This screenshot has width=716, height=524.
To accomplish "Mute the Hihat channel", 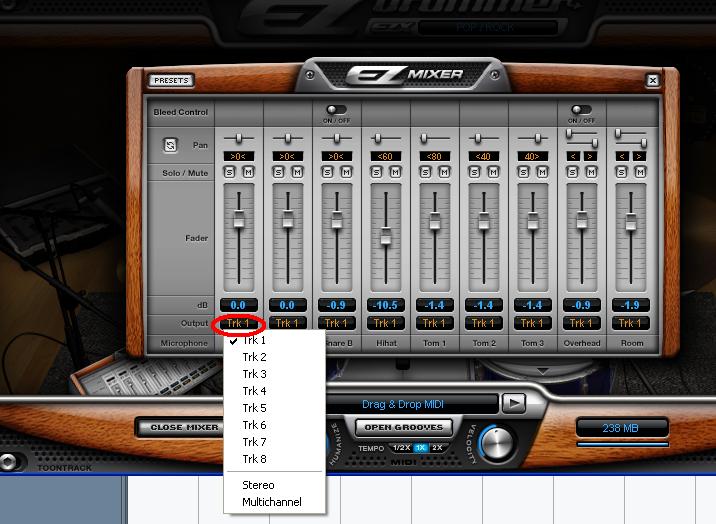I will pos(395,172).
